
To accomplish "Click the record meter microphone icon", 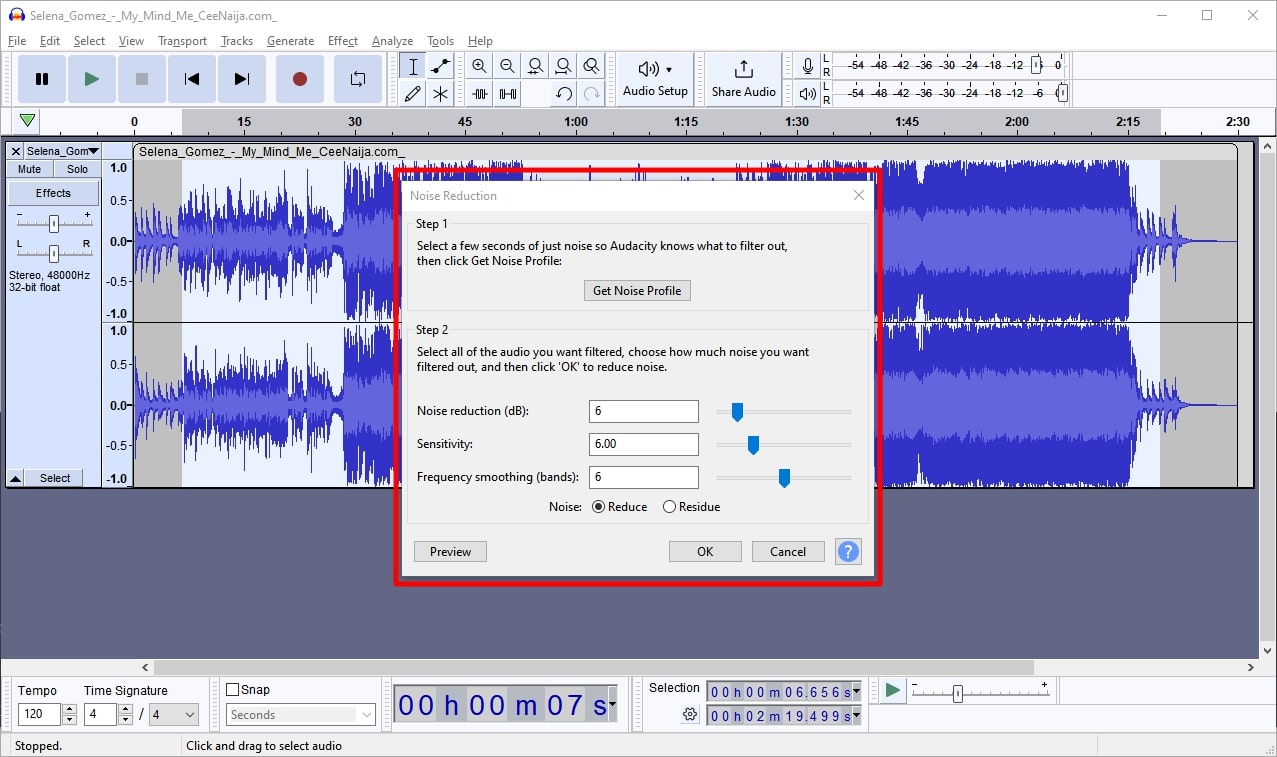I will click(x=808, y=67).
